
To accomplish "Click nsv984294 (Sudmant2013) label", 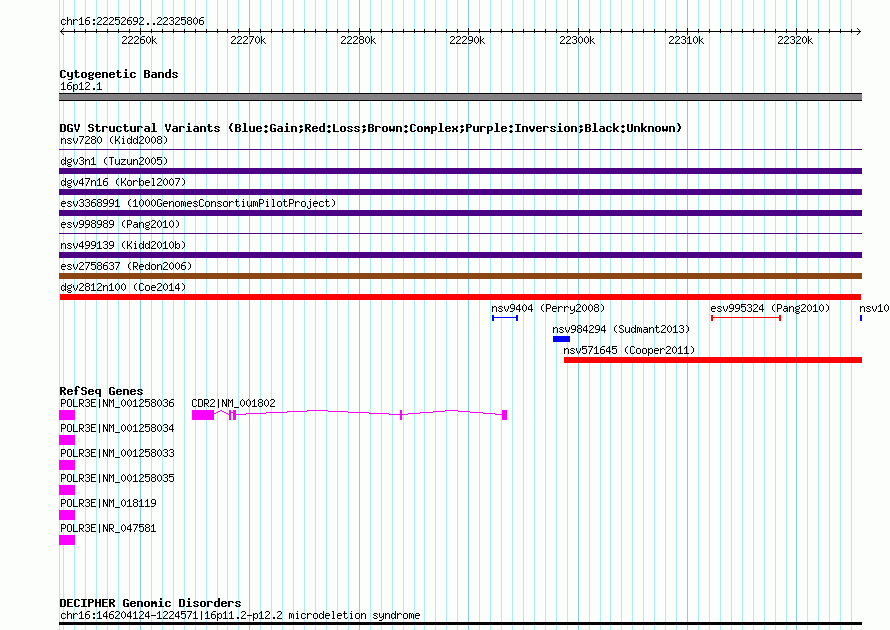I will (x=621, y=329).
